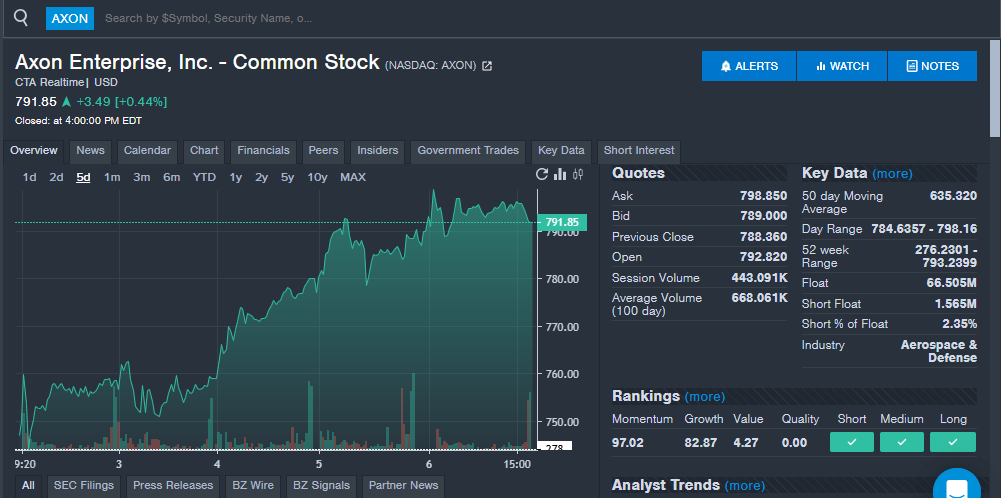Filter news by Press Releases
Screen dimensions: 1001x498
pos(173,486)
